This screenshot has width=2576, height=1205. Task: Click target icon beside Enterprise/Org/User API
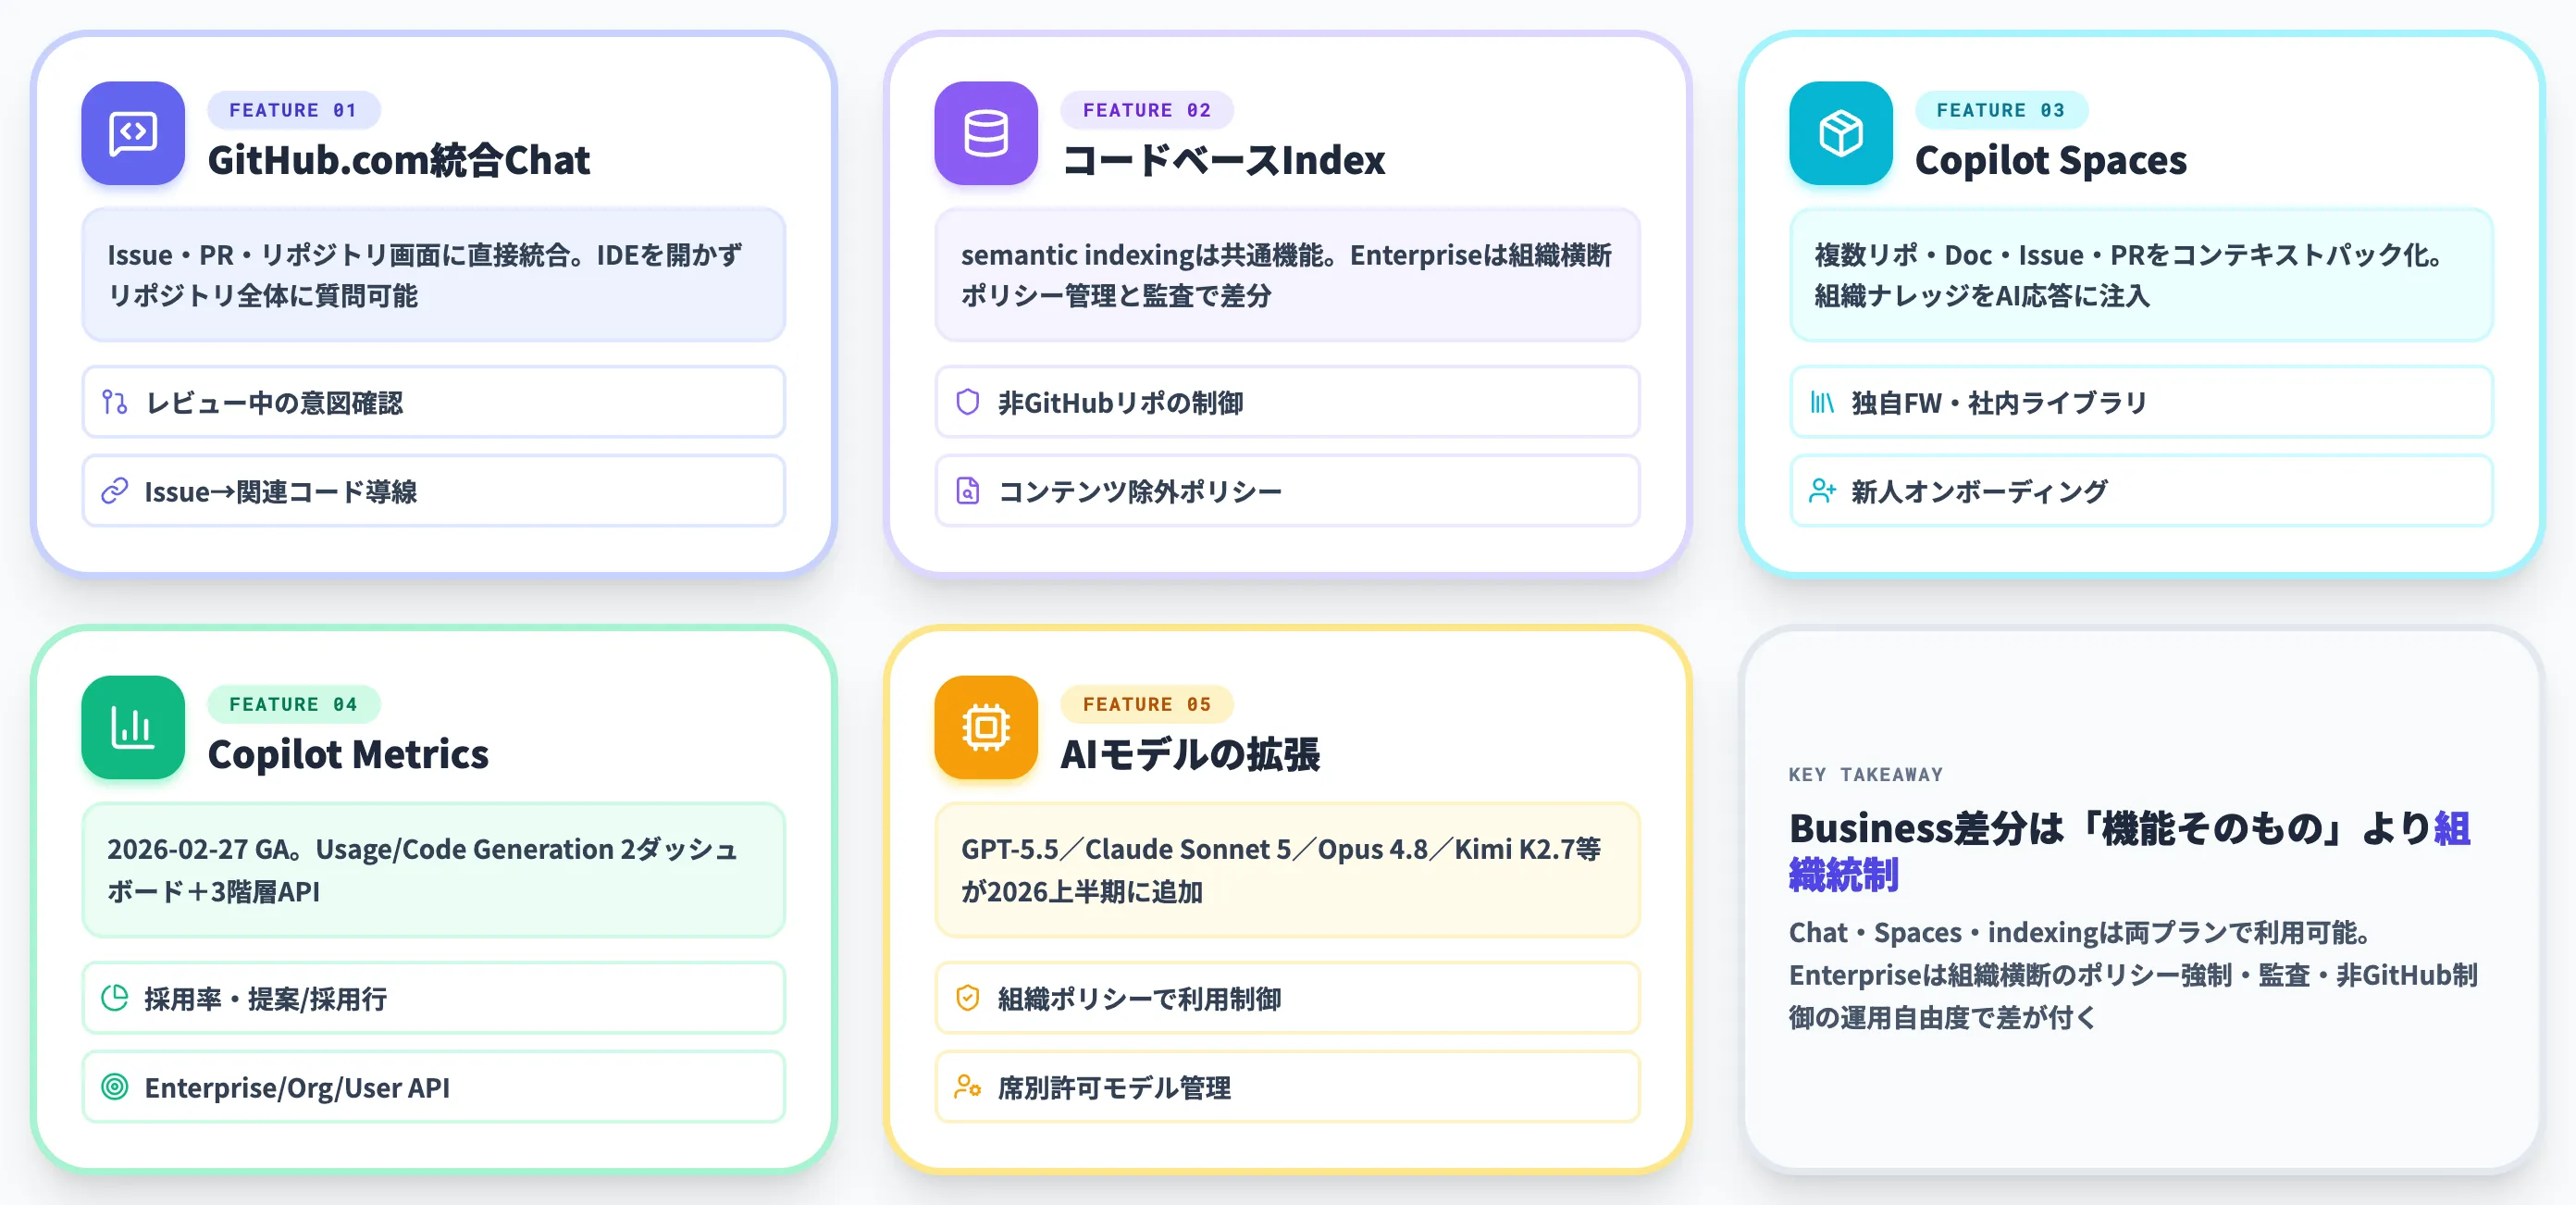point(115,1086)
